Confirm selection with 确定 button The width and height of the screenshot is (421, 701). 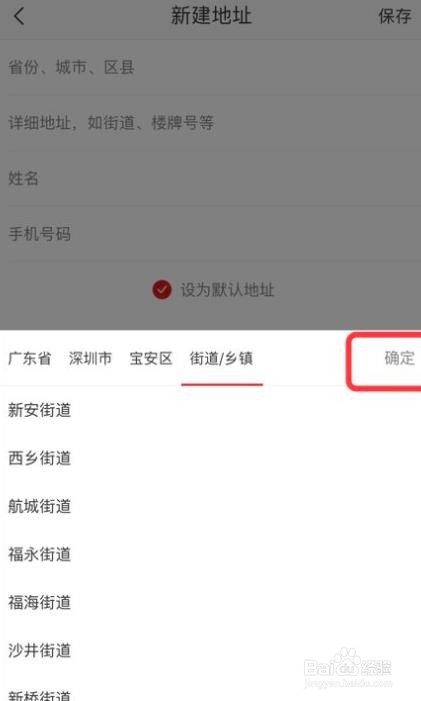[x=399, y=358]
